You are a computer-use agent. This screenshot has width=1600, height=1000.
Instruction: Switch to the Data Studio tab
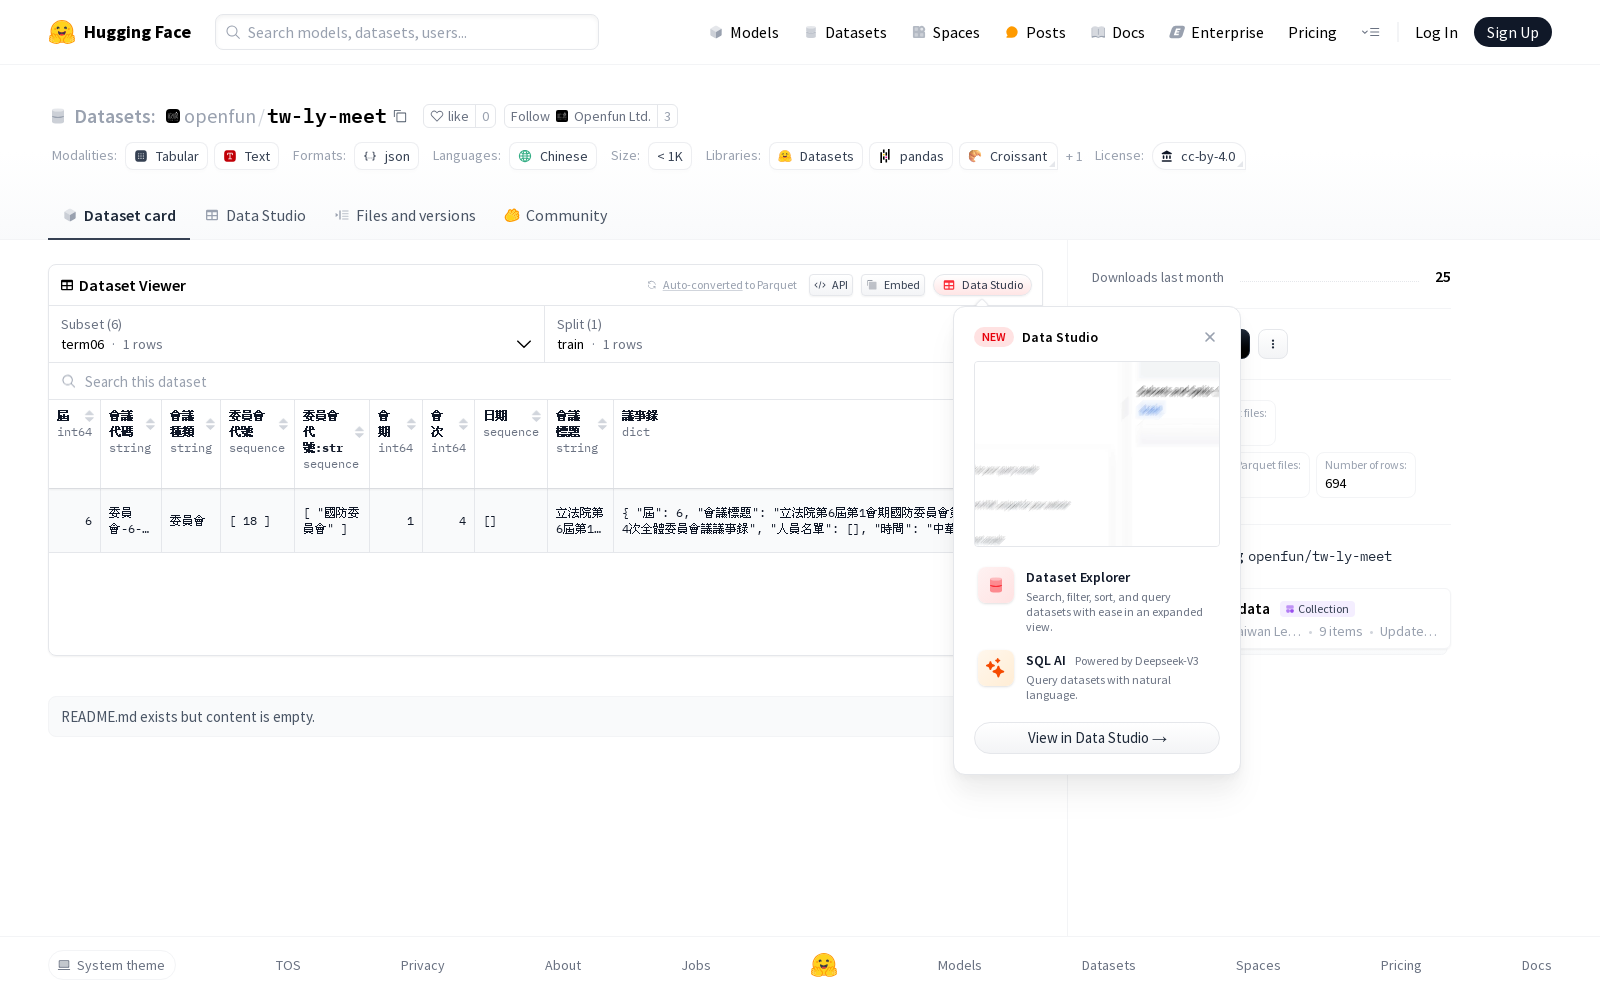pos(256,215)
